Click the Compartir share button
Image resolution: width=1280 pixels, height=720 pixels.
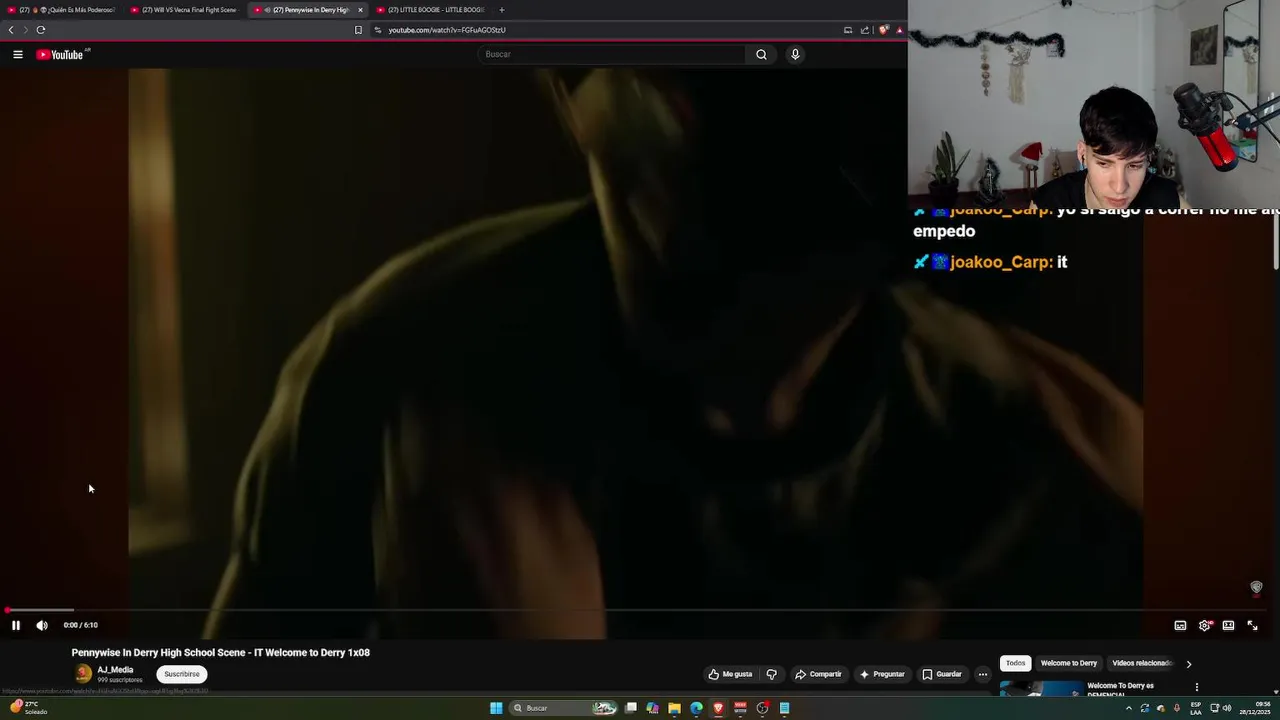tap(818, 674)
